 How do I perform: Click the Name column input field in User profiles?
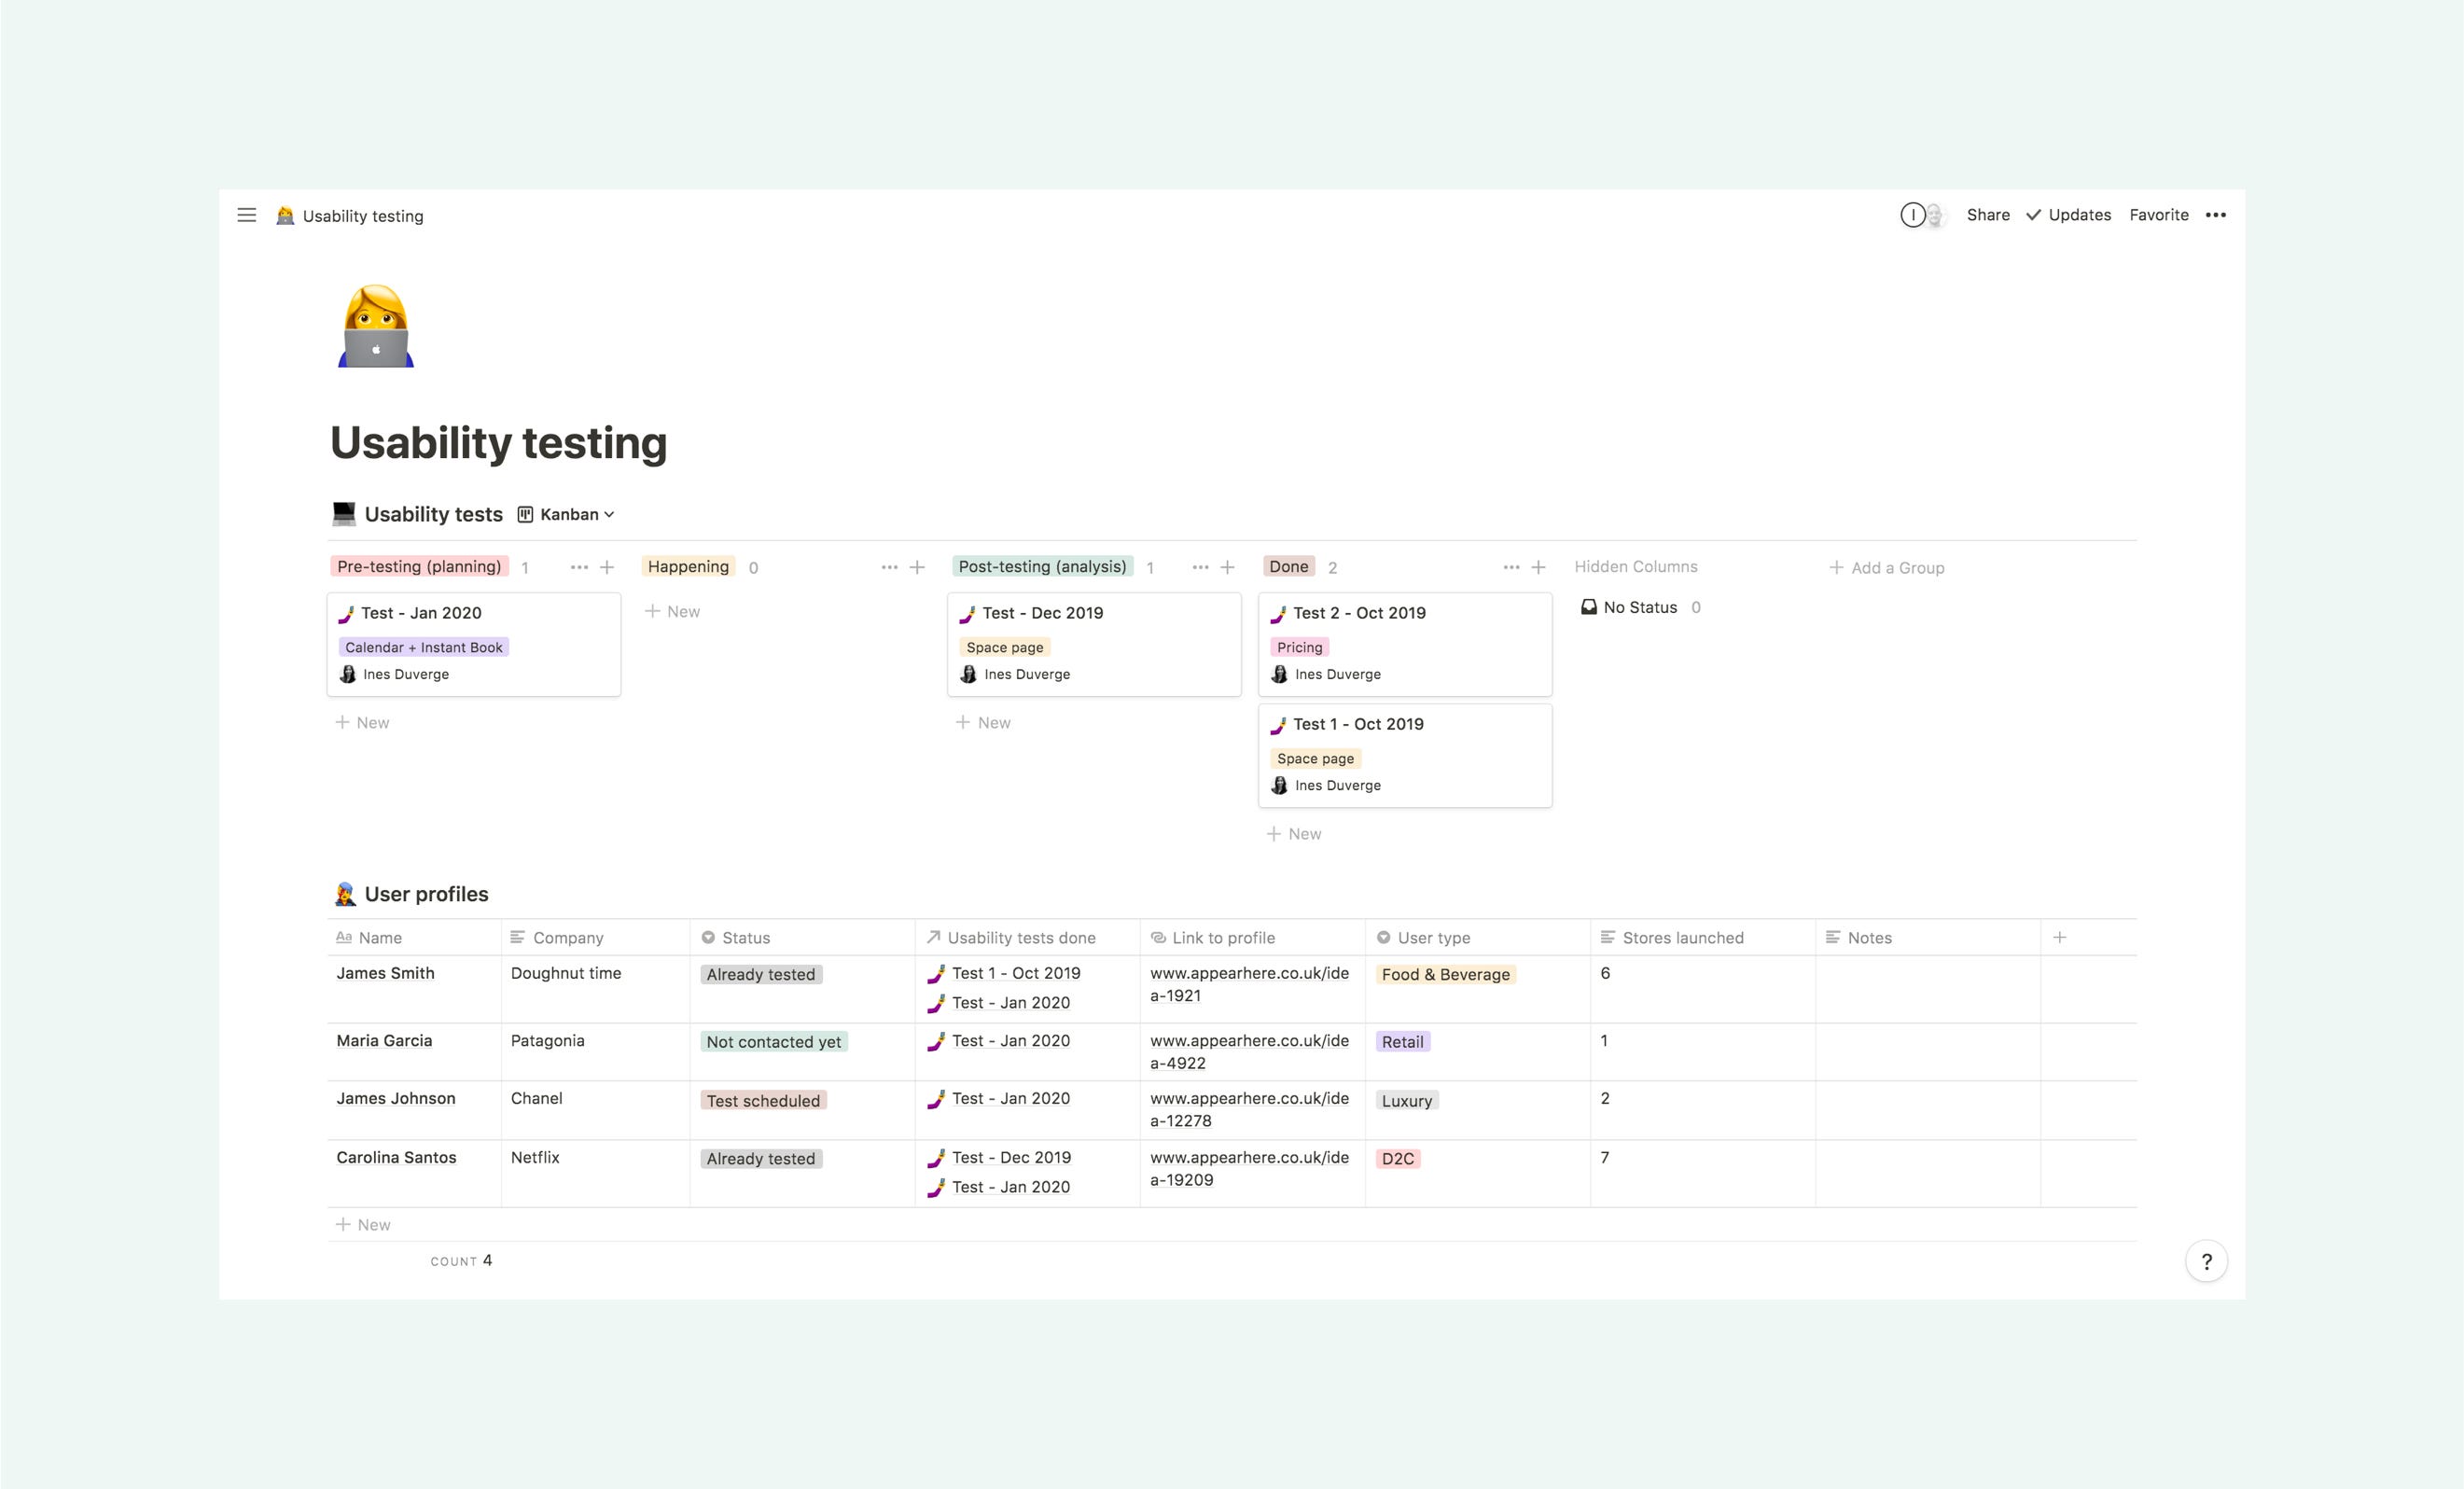pos(383,937)
